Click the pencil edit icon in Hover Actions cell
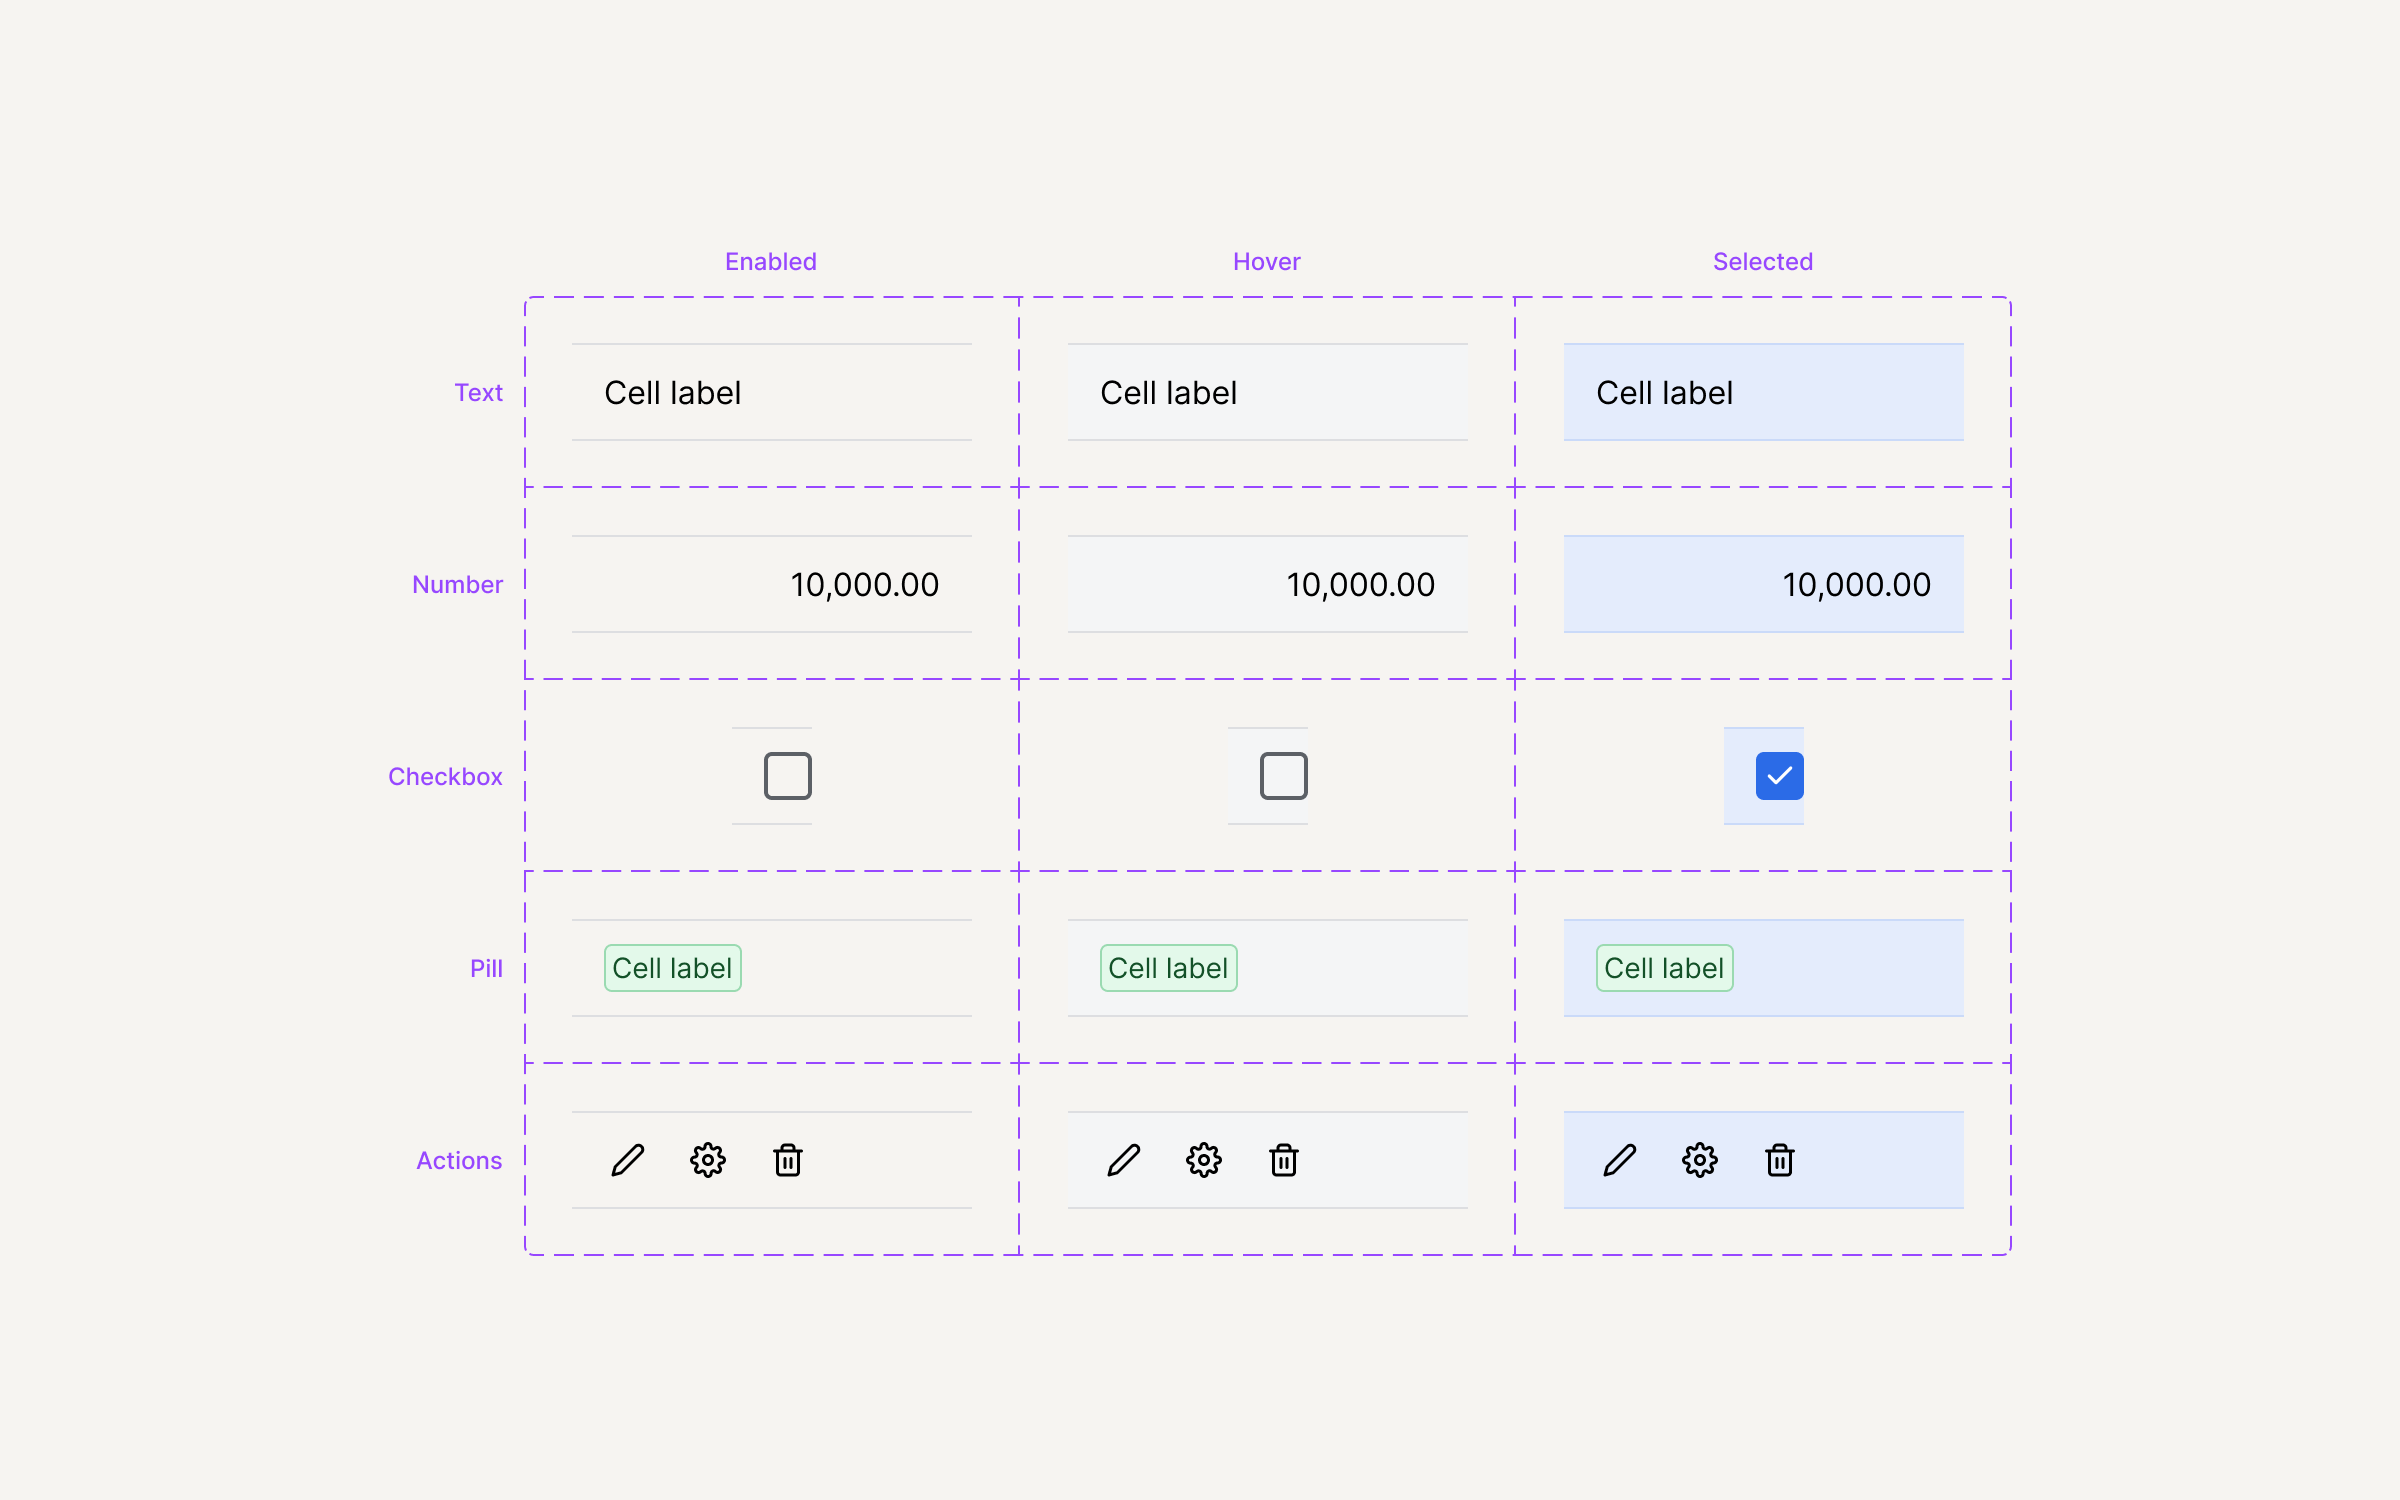Screen dimensions: 2400x1500 1124,1160
